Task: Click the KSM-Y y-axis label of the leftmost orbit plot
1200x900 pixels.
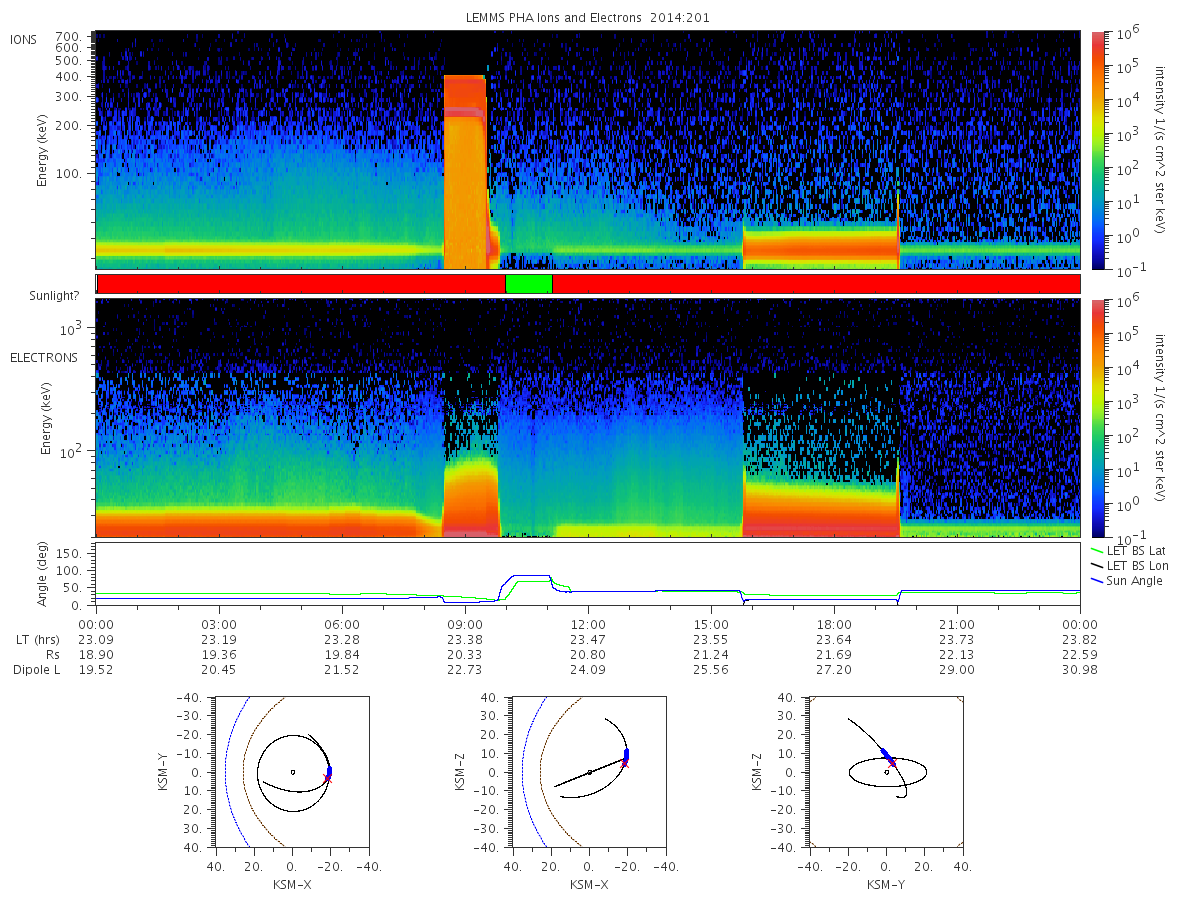Action: tap(162, 772)
